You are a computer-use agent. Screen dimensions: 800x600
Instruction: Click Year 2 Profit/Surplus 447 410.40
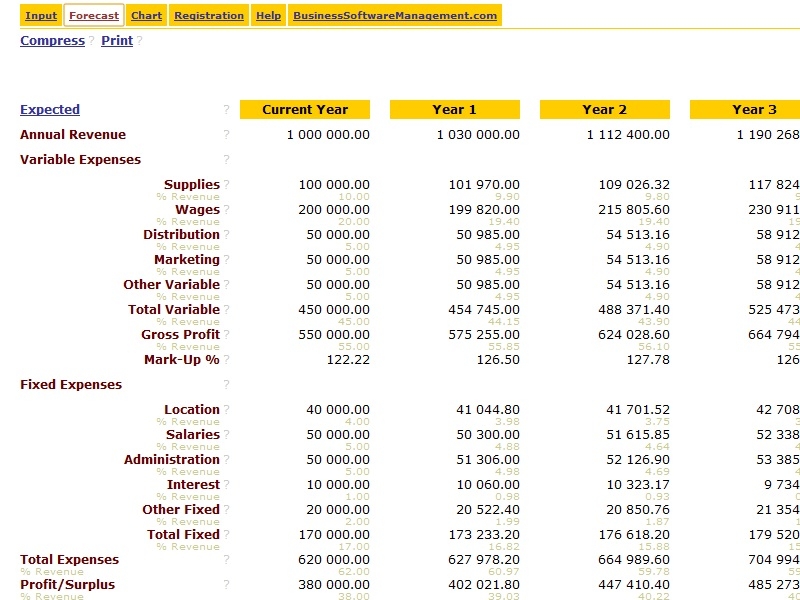point(634,585)
